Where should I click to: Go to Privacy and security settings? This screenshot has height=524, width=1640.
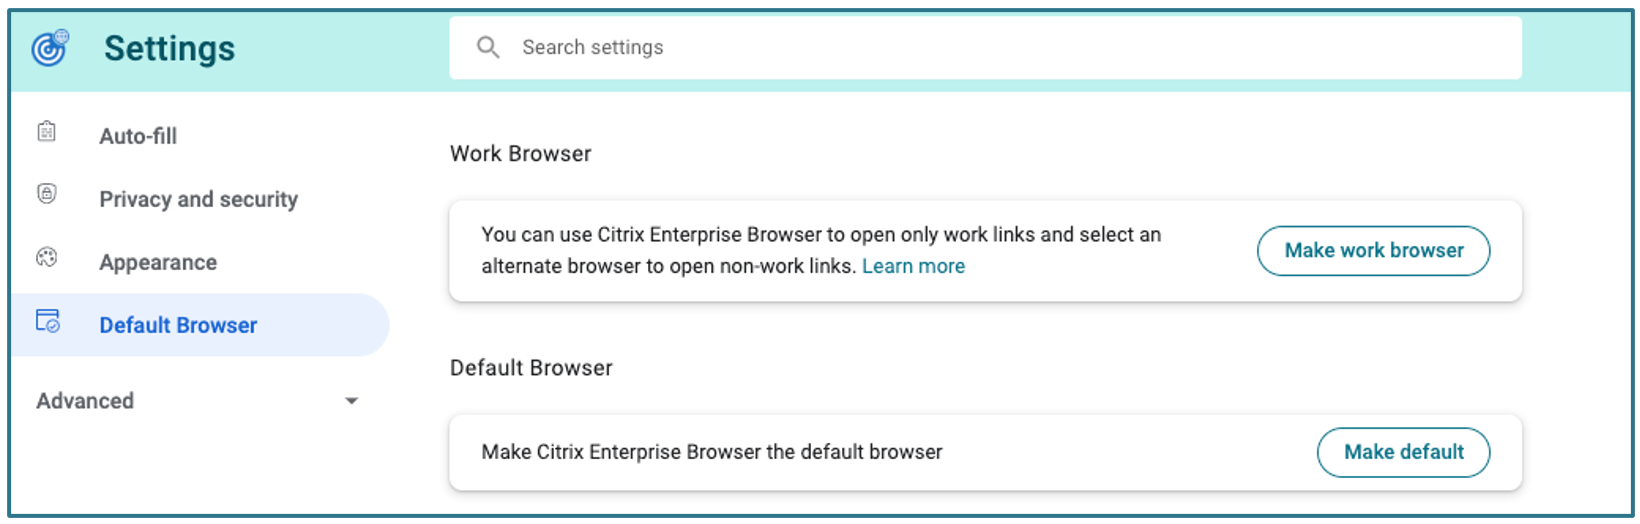[198, 199]
